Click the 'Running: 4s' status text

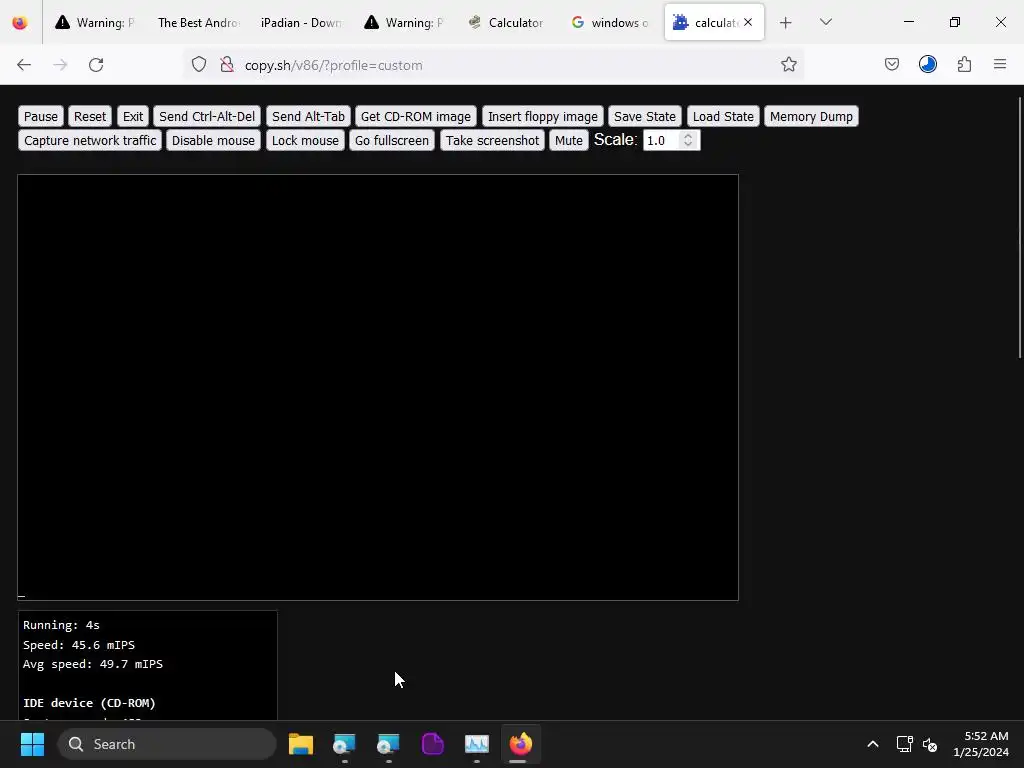(x=61, y=626)
